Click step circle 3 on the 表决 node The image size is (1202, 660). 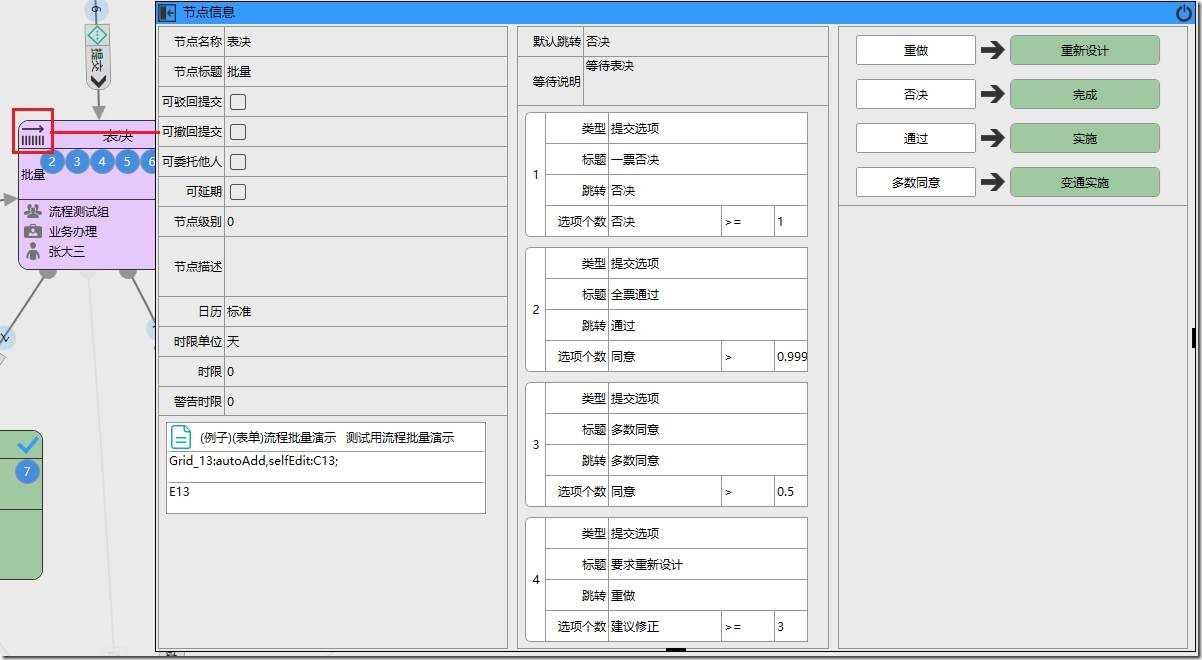pyautogui.click(x=78, y=161)
